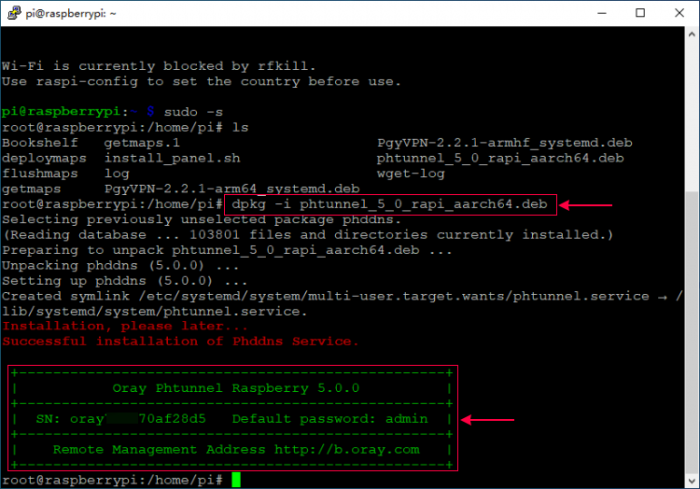700x489 pixels.
Task: Click the 'Preparing to unpack' line
Action: tap(227, 250)
